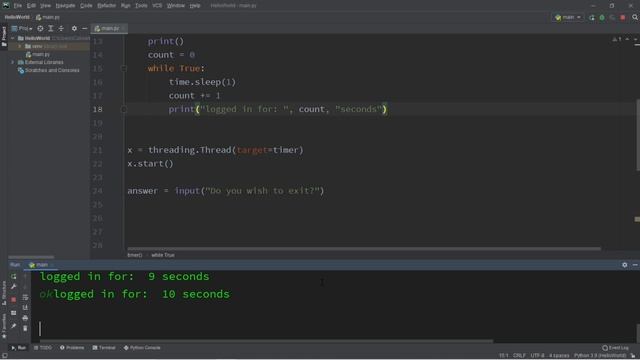
Task: Toggle the Project side tool tab
Action: pos(4,36)
